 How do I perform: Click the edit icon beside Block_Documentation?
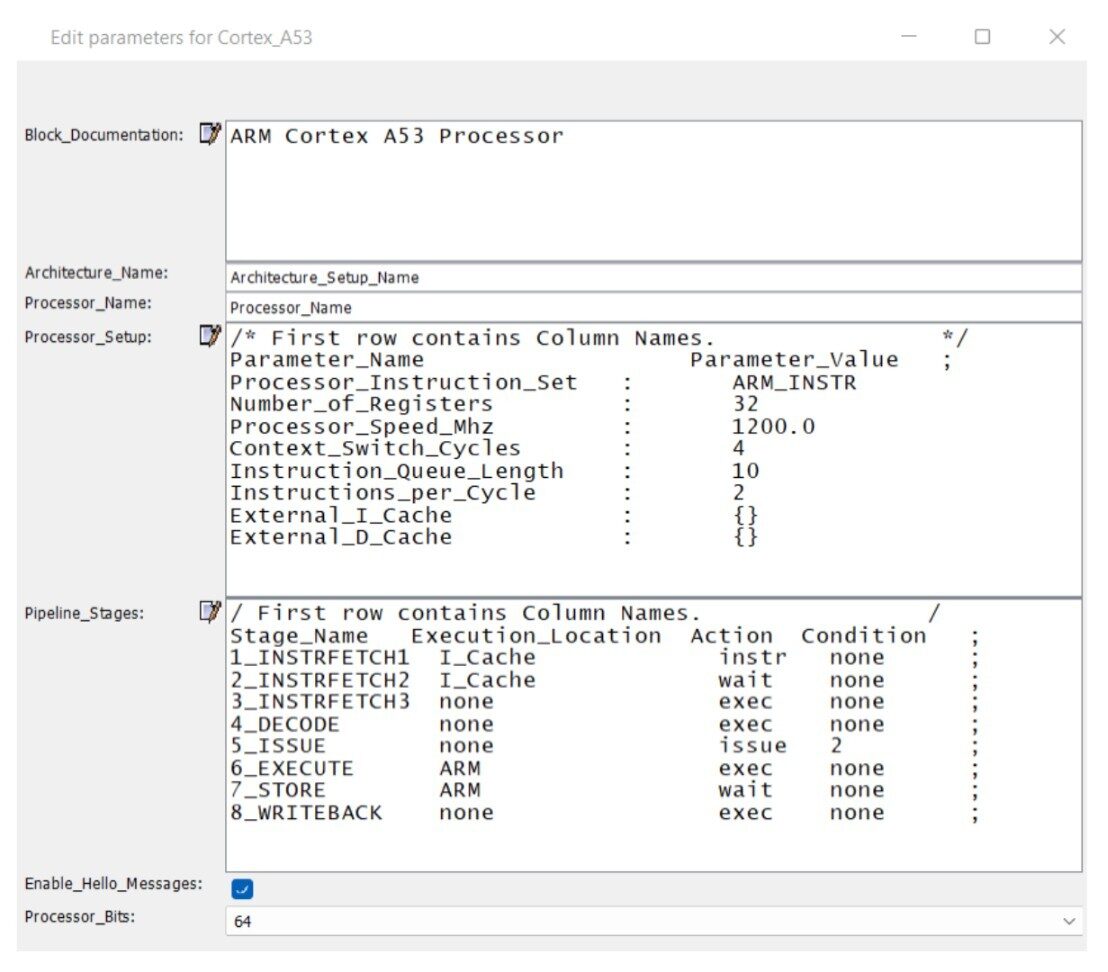[210, 134]
